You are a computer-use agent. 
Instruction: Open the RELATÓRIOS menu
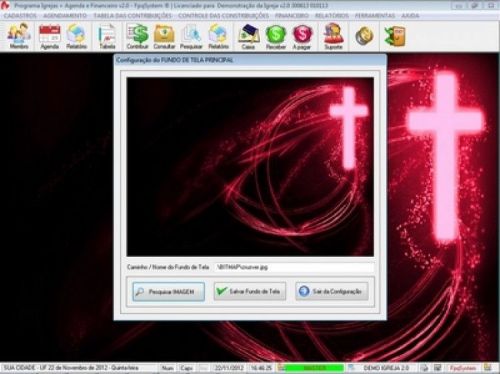tap(332, 16)
